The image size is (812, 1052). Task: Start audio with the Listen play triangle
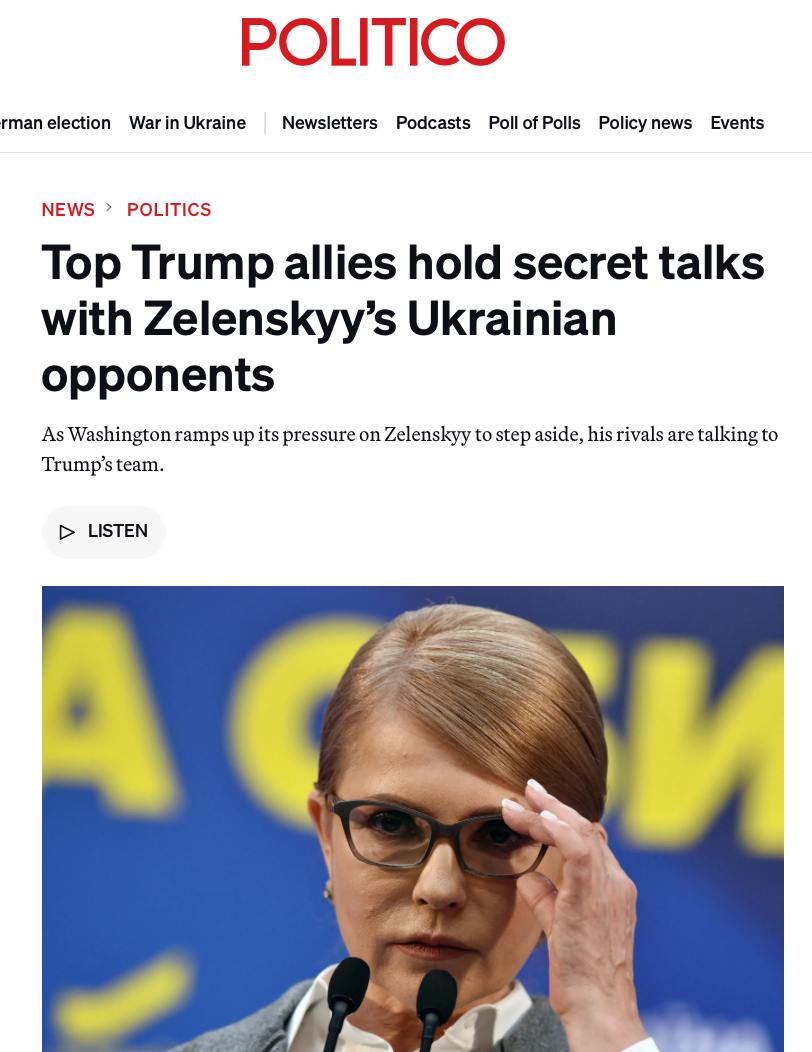(x=67, y=532)
